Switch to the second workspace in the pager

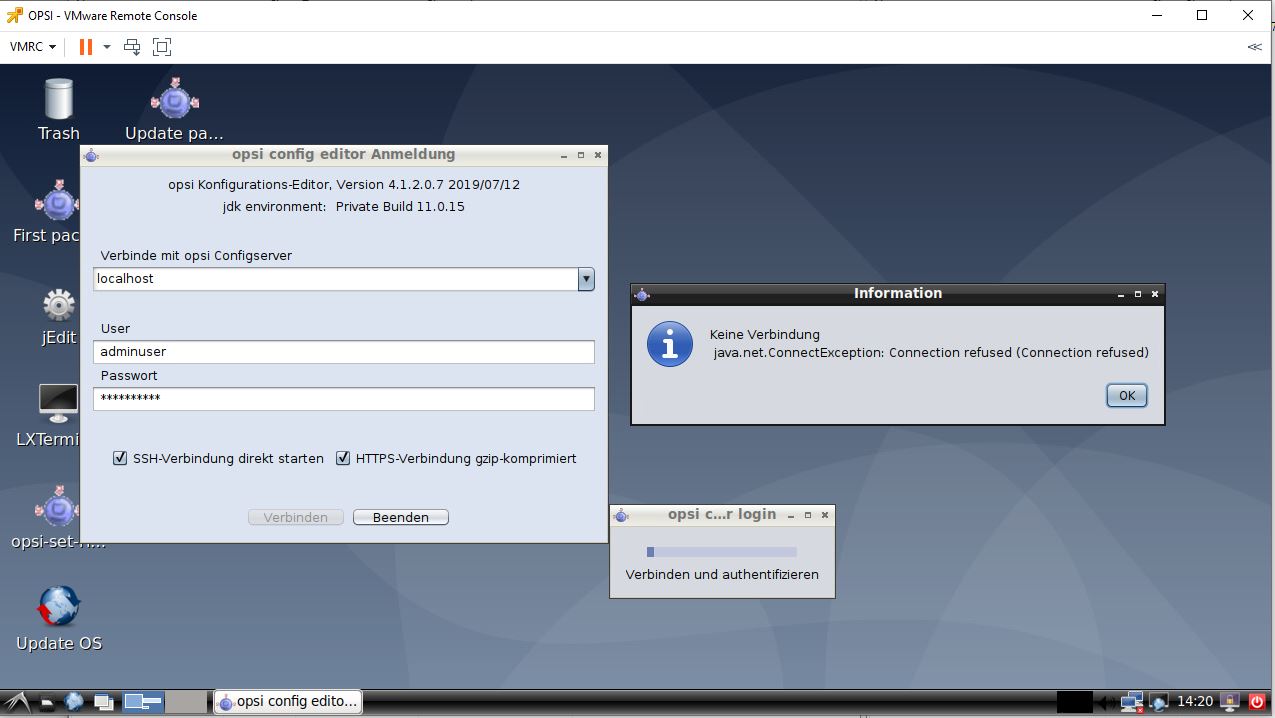pyautogui.click(x=185, y=702)
